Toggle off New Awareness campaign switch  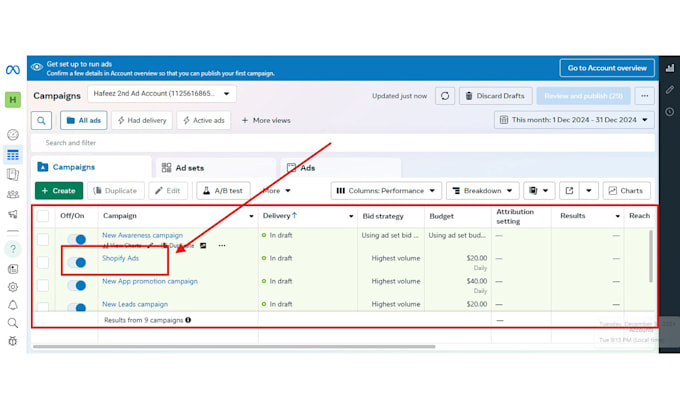[77, 239]
